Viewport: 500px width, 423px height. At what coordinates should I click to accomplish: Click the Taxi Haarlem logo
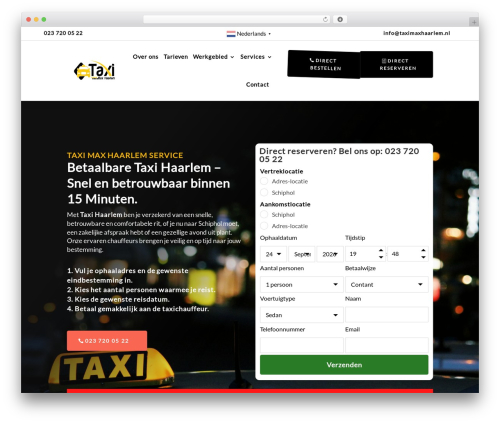(x=94, y=70)
